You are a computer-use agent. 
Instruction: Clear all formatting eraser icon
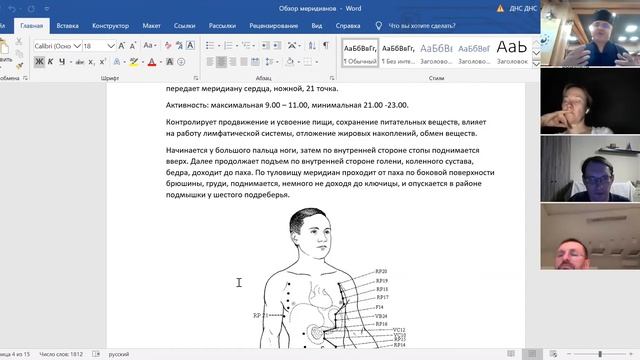pos(168,46)
